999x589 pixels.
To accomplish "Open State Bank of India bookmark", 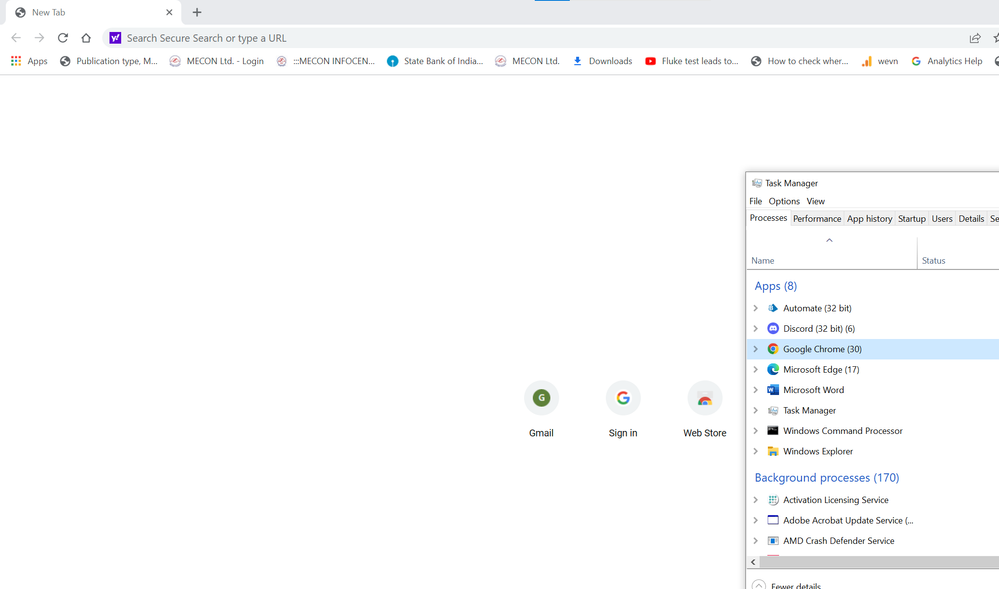I will [435, 61].
